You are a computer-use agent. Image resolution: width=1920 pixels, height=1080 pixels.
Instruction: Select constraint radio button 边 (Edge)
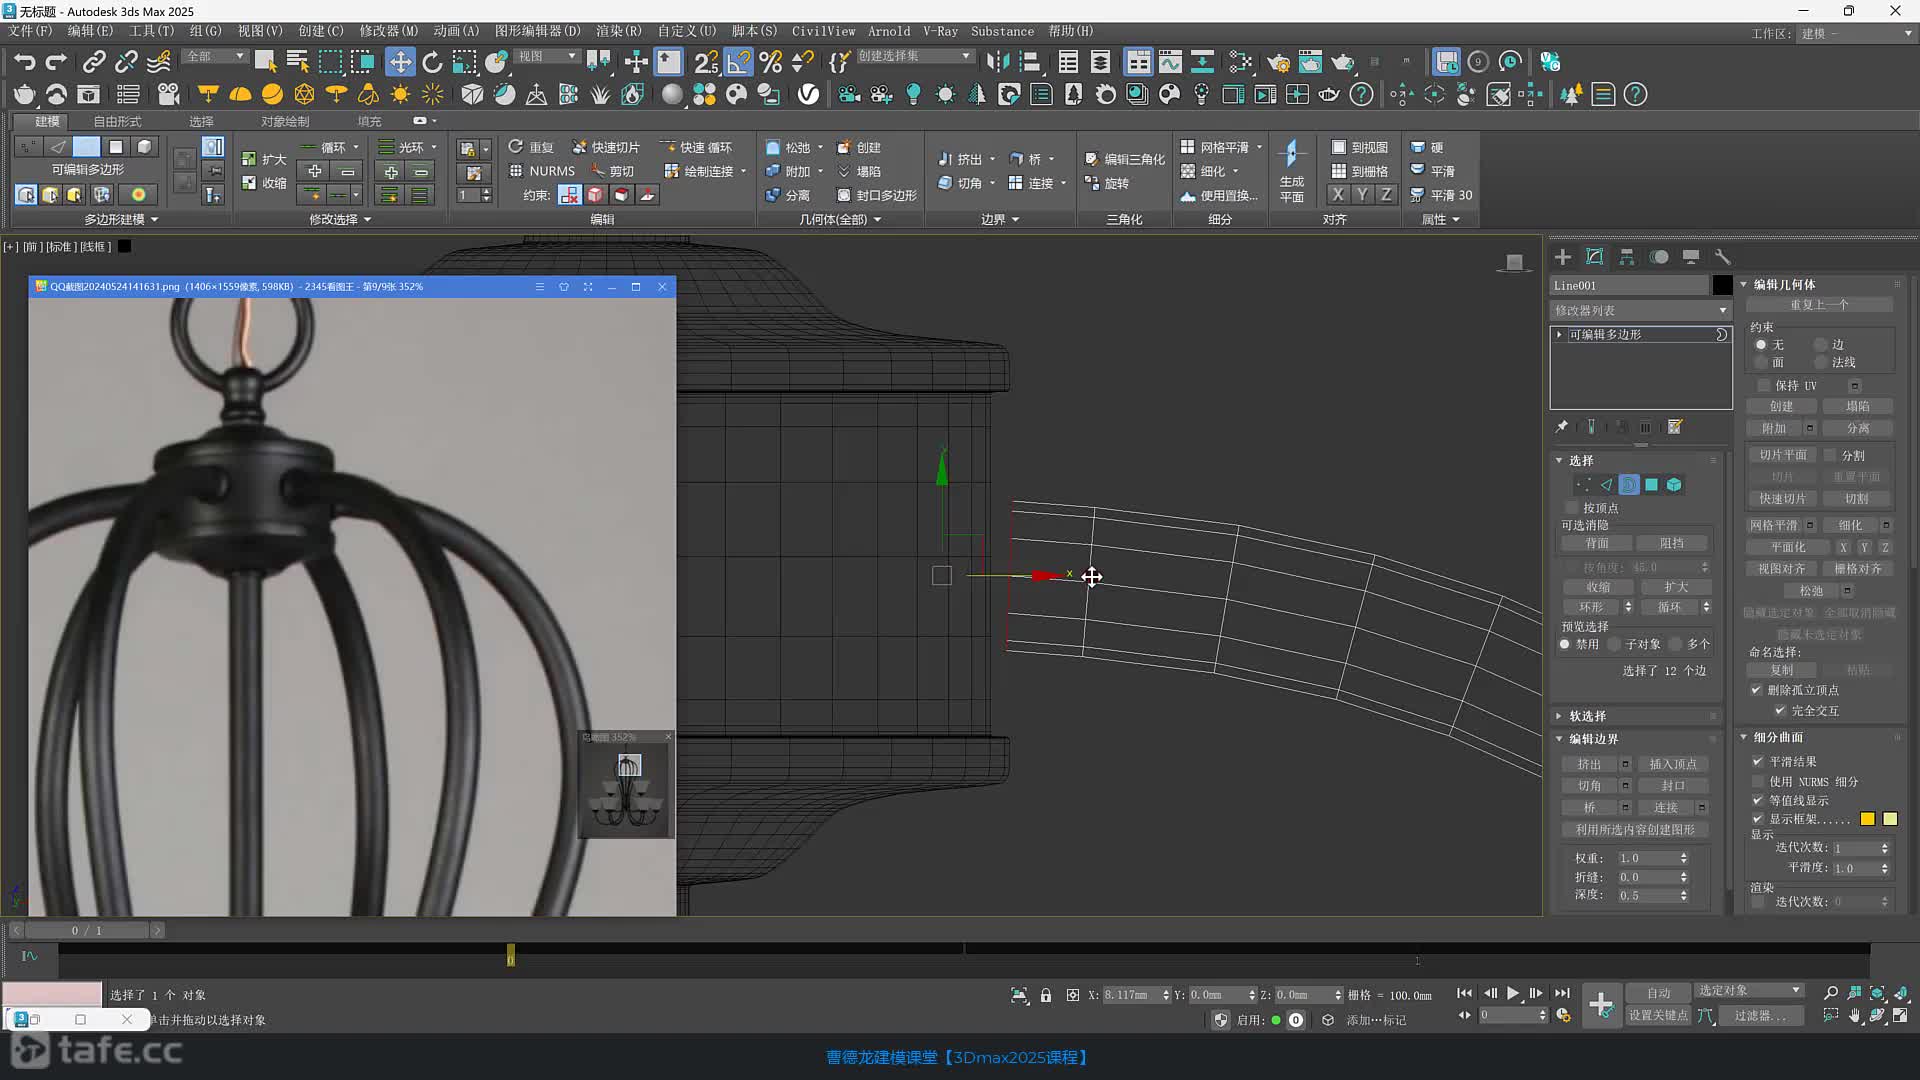(x=1821, y=345)
